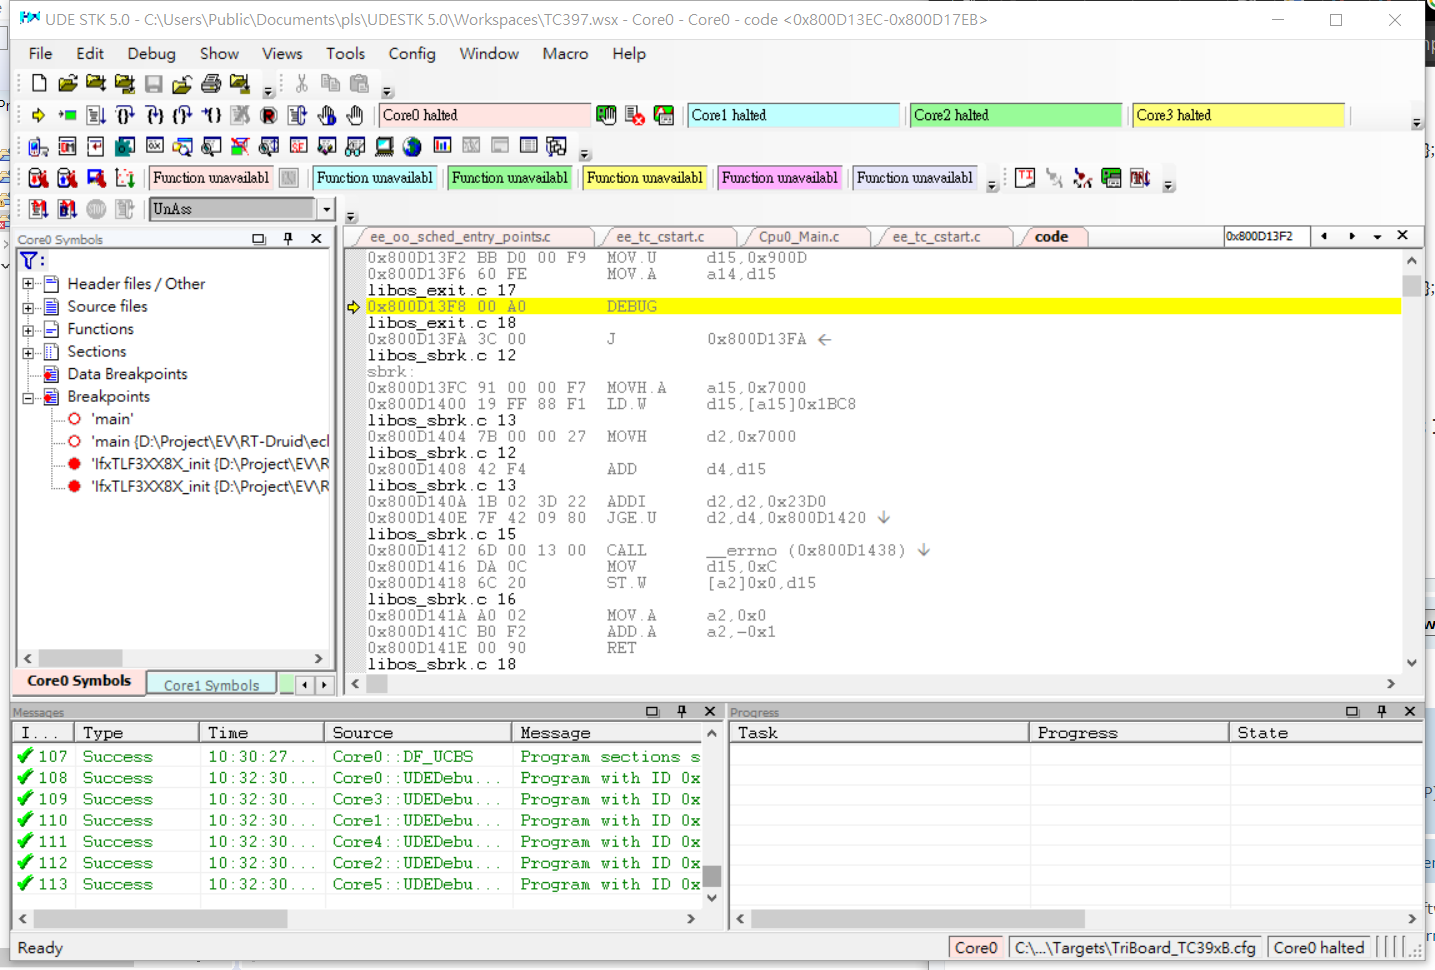1435x970 pixels.
Task: Expand the Source files tree node
Action: [x=28, y=307]
